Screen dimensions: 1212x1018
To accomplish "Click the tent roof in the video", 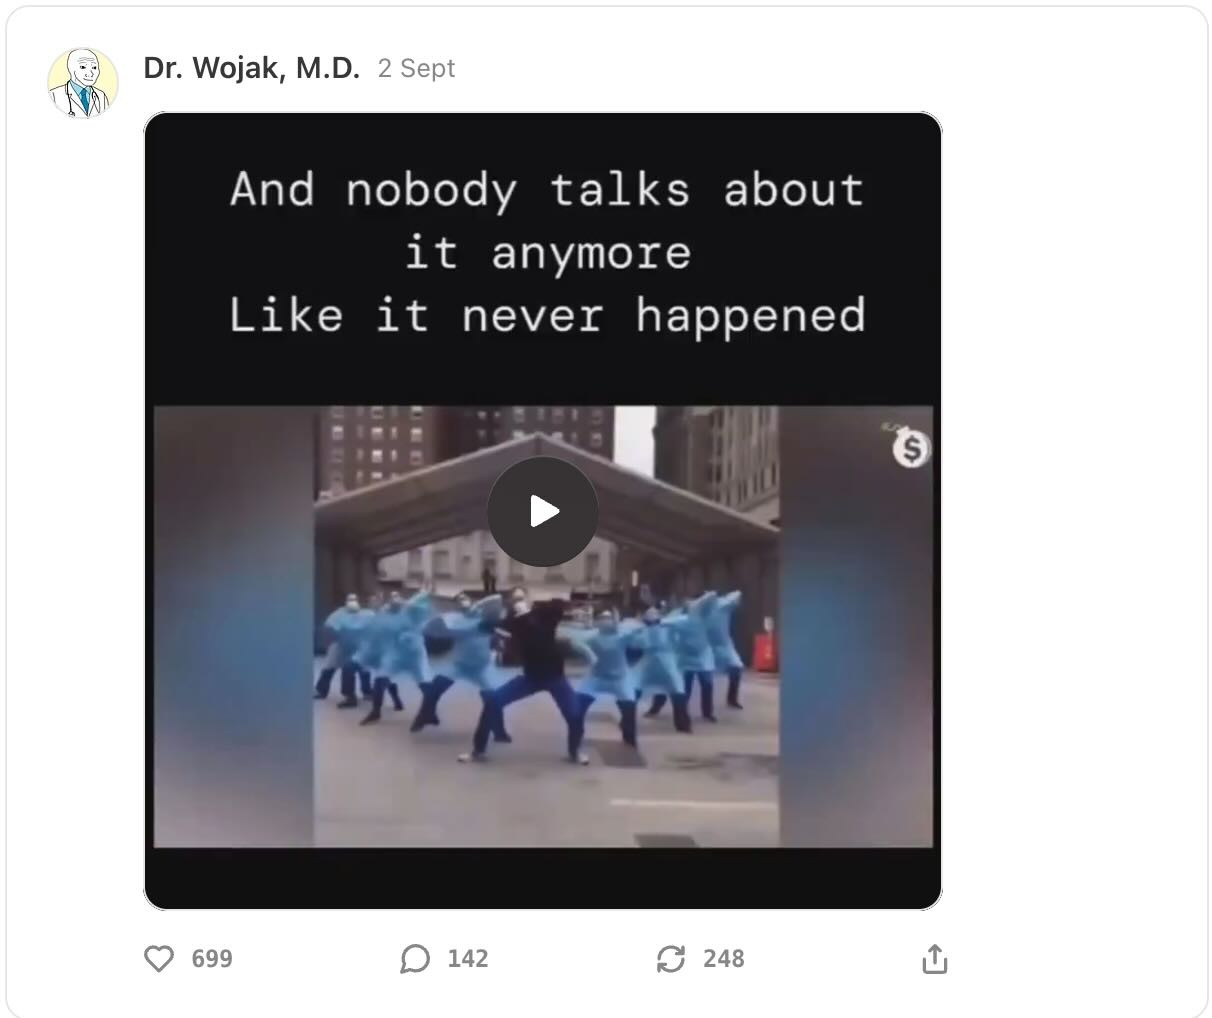I will click(x=546, y=490).
